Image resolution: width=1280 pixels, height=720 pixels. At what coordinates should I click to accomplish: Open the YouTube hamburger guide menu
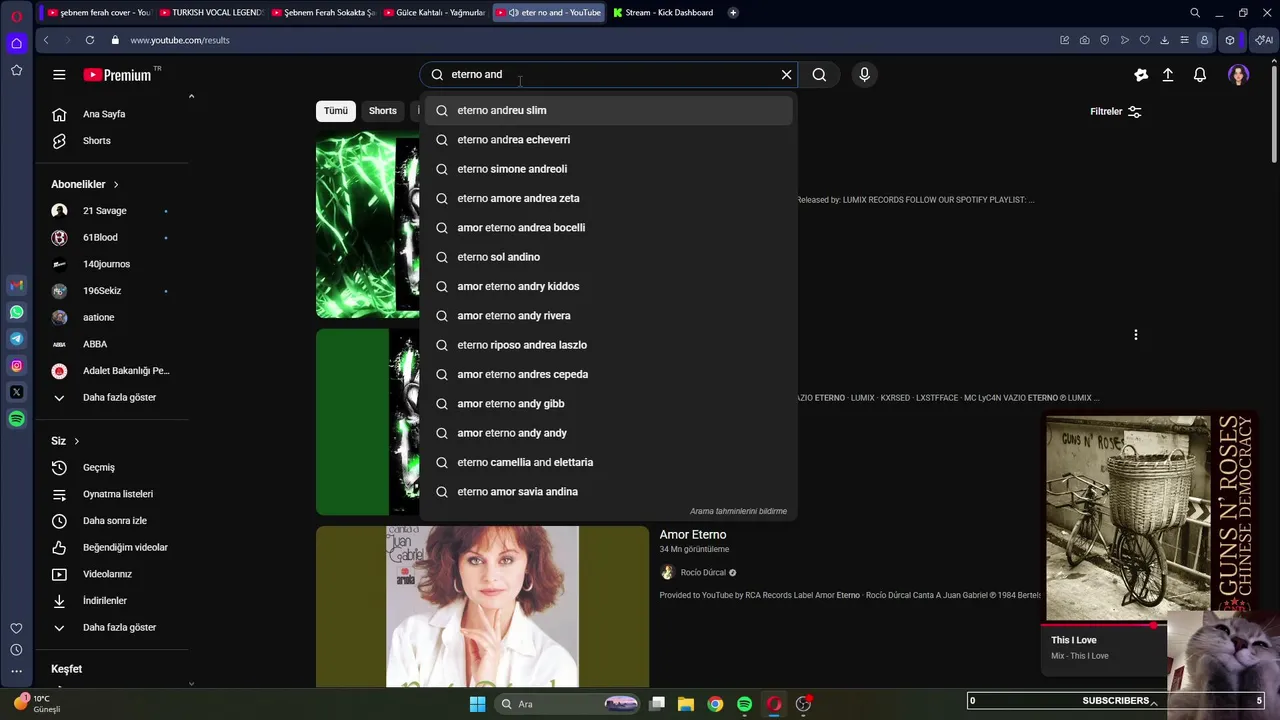coord(59,75)
